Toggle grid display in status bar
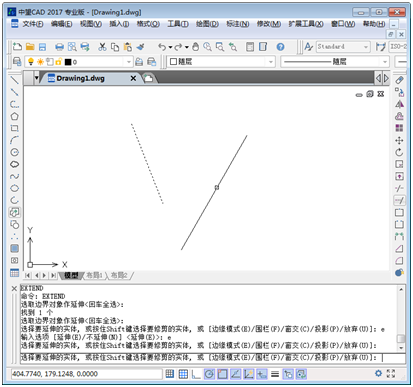Viewport: 413px width, 387px height. [183, 374]
